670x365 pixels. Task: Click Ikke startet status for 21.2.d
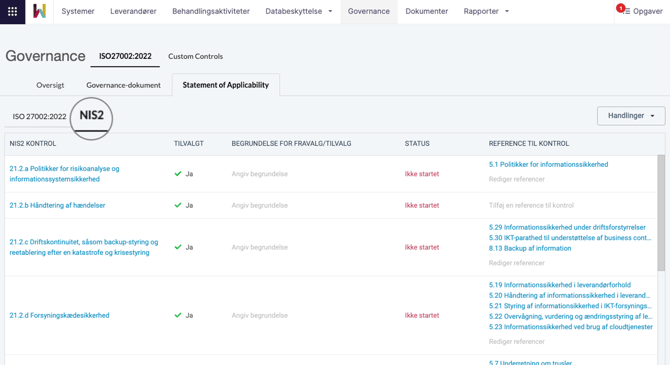[422, 315]
